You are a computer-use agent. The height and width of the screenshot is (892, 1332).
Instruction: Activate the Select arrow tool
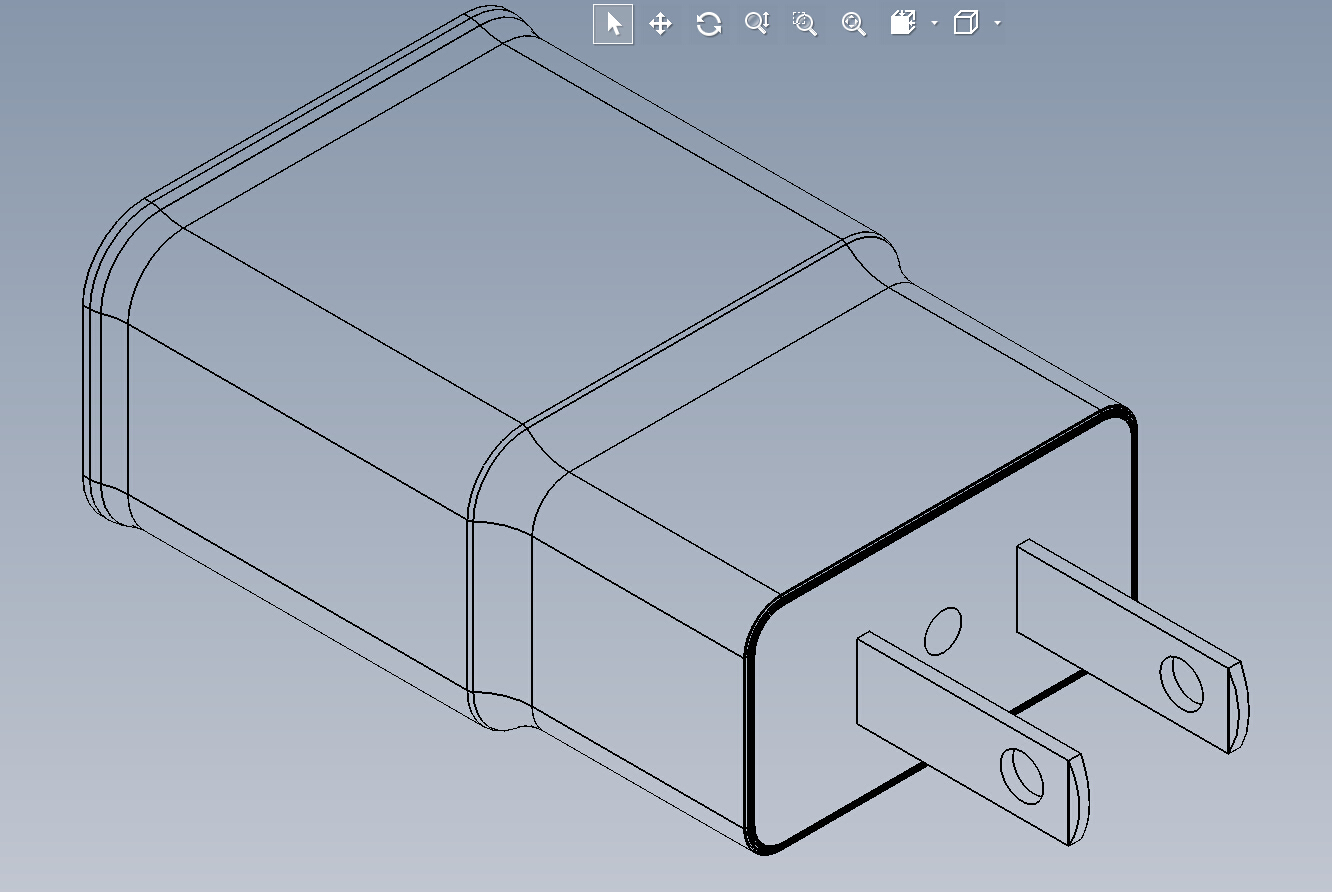tap(613, 24)
